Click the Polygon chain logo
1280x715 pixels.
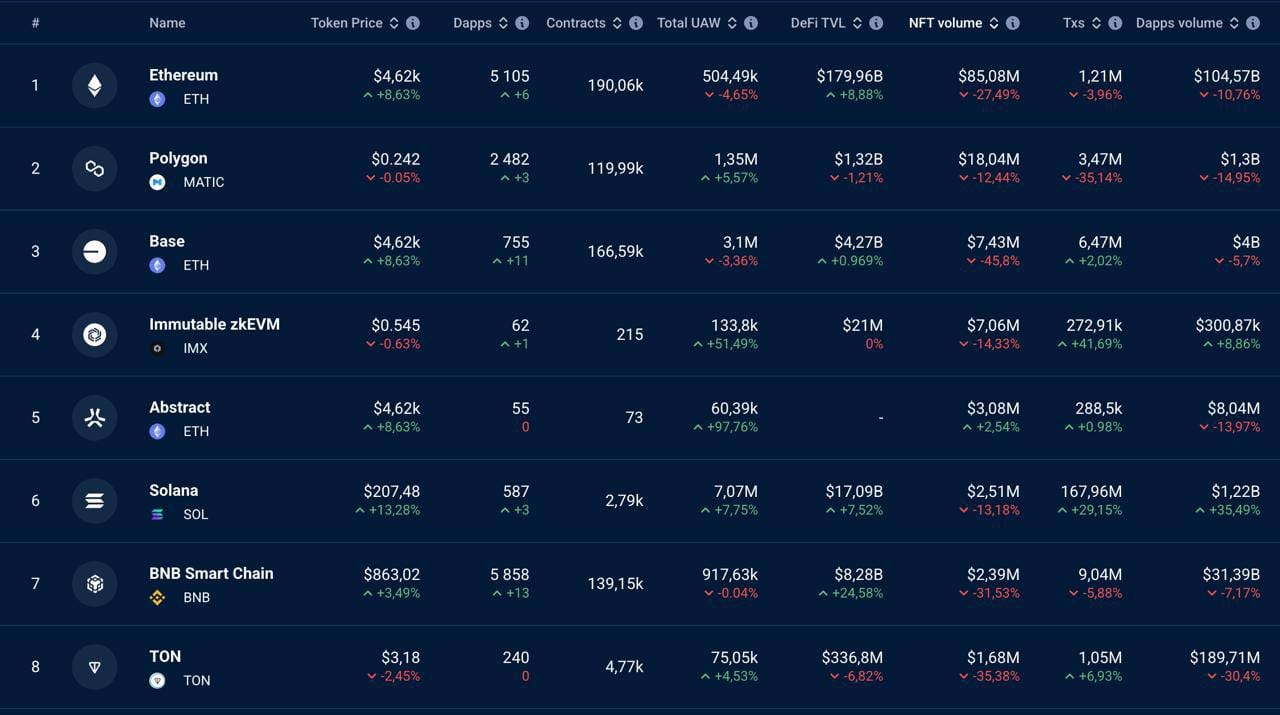(x=95, y=169)
